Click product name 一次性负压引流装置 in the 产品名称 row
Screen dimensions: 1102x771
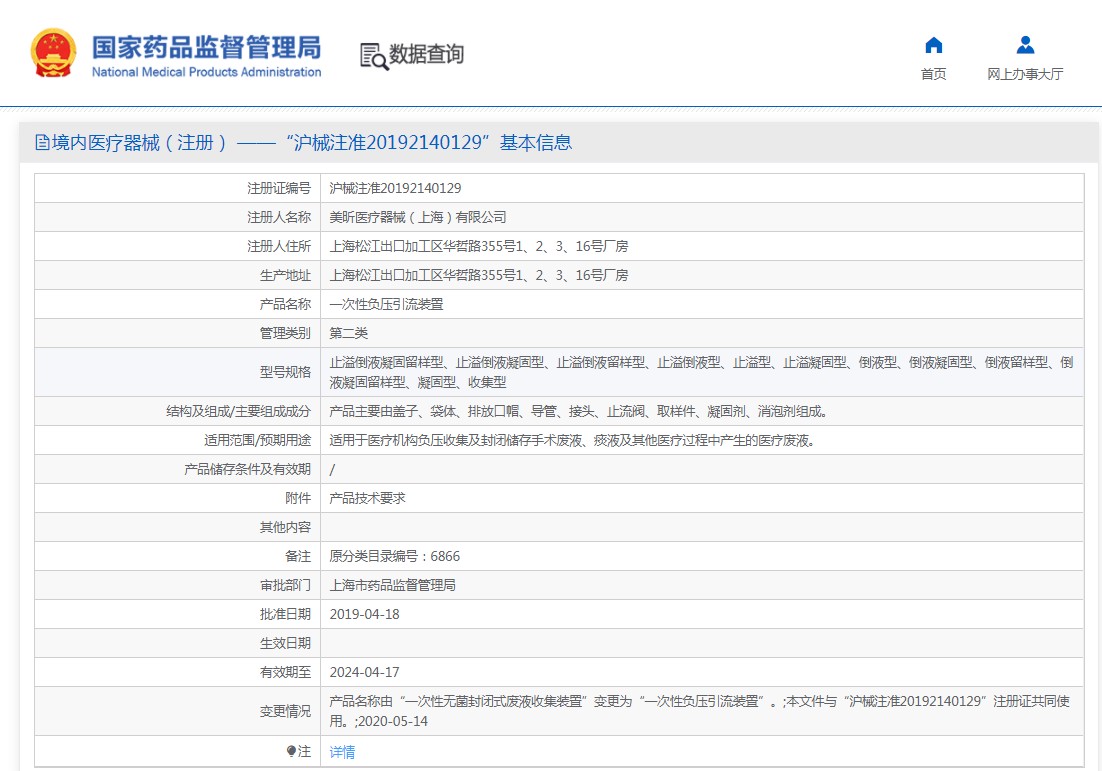[387, 304]
